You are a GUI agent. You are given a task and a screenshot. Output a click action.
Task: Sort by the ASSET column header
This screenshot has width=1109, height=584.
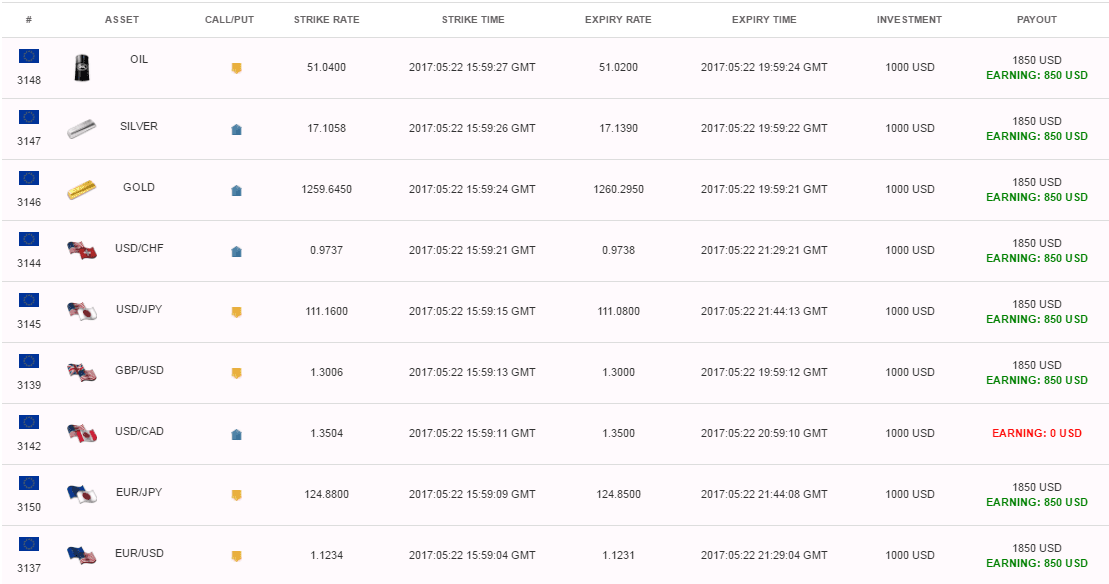pos(122,20)
